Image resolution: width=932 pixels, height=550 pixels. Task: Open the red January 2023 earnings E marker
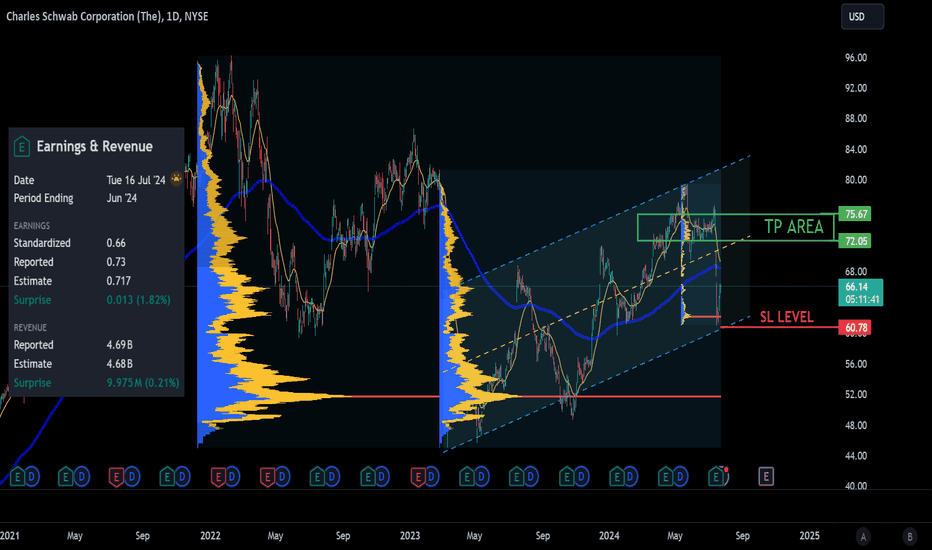coord(418,477)
